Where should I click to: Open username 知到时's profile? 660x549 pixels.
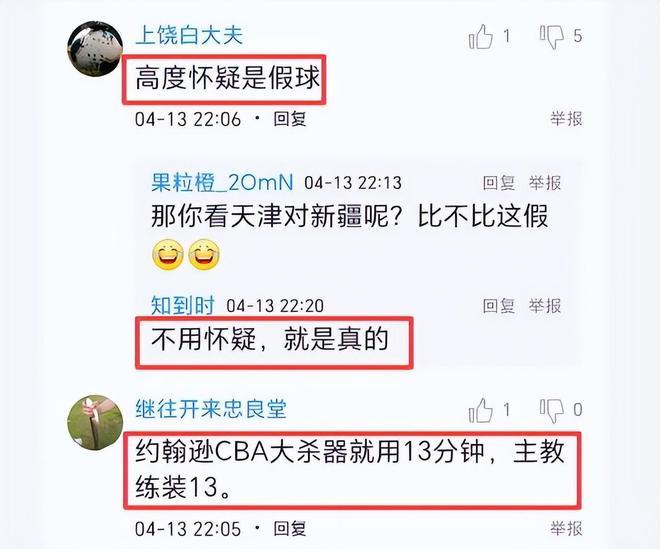click(x=183, y=305)
